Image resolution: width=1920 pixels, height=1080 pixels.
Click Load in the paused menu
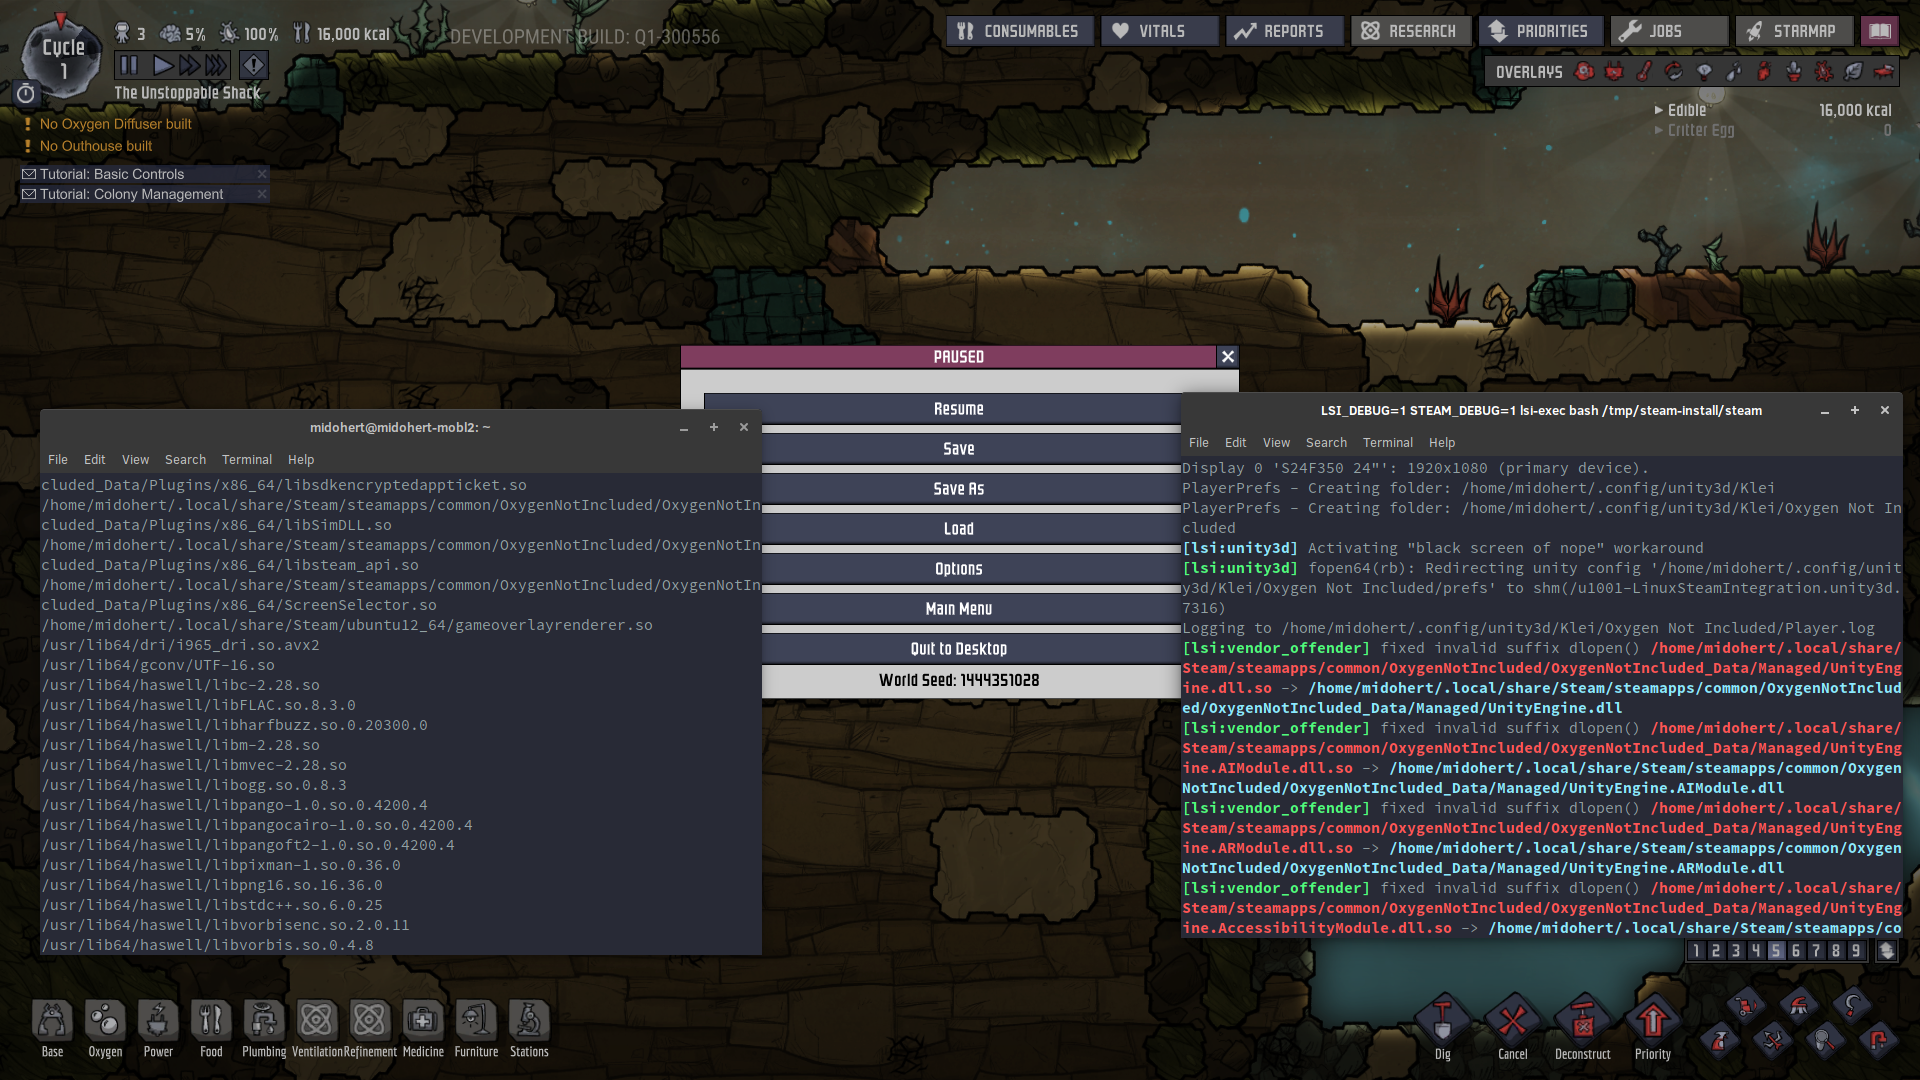pos(958,529)
